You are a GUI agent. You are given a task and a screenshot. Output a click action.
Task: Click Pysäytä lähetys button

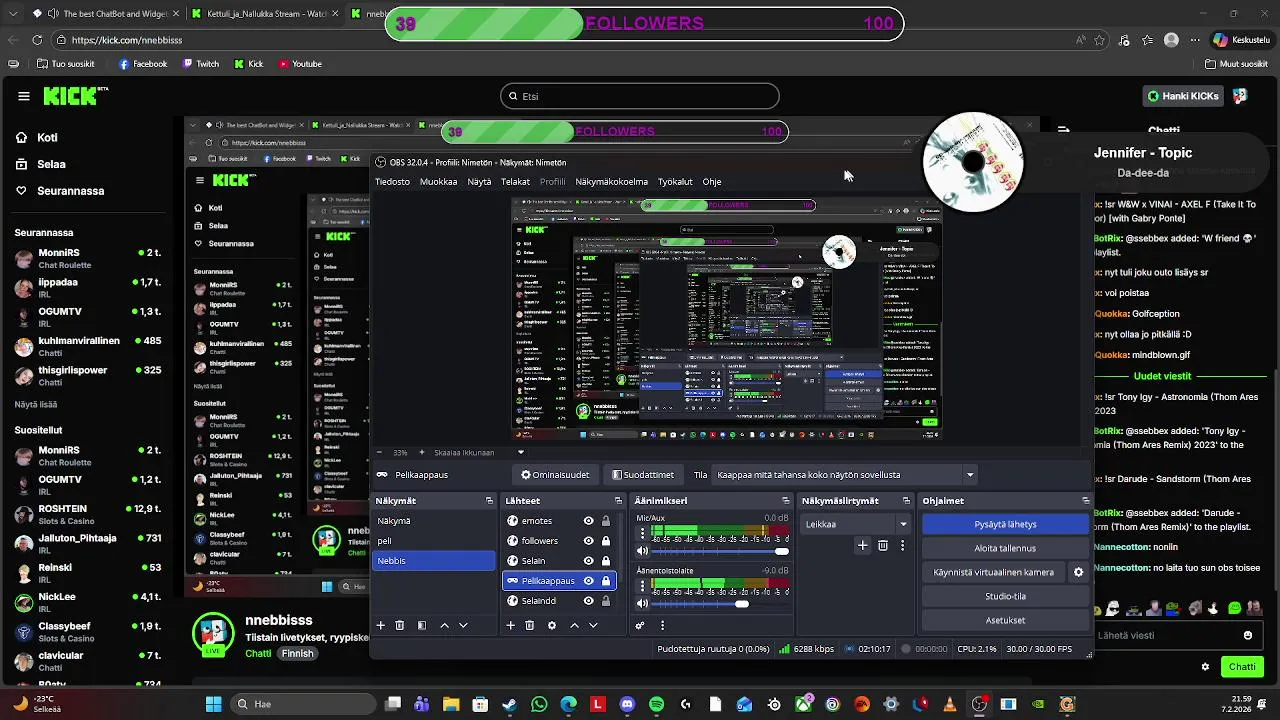tap(1005, 524)
